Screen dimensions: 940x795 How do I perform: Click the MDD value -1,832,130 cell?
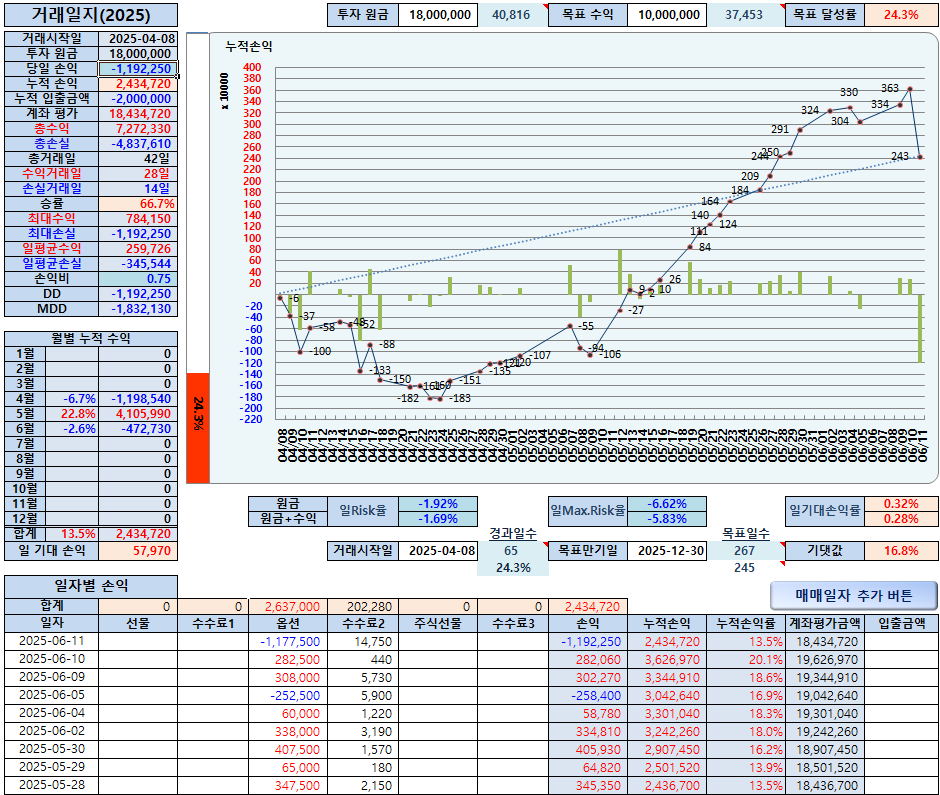pos(138,309)
